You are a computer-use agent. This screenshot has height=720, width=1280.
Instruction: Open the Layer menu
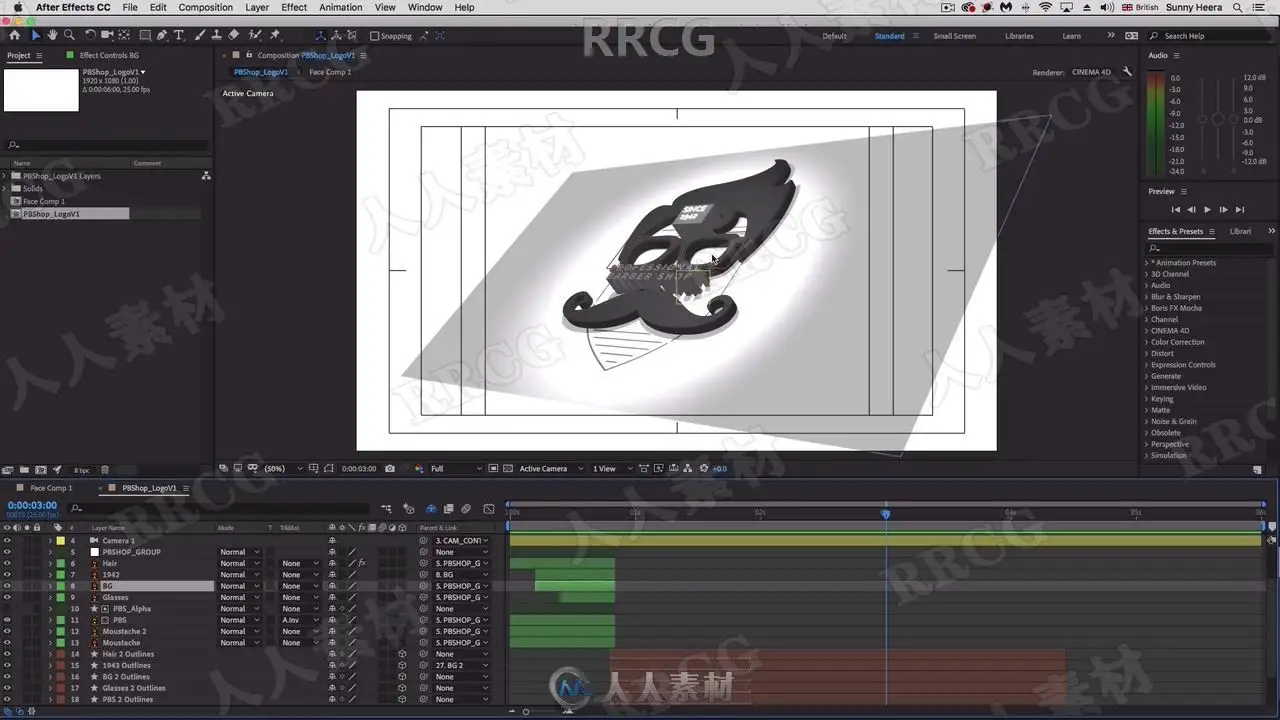click(x=257, y=7)
